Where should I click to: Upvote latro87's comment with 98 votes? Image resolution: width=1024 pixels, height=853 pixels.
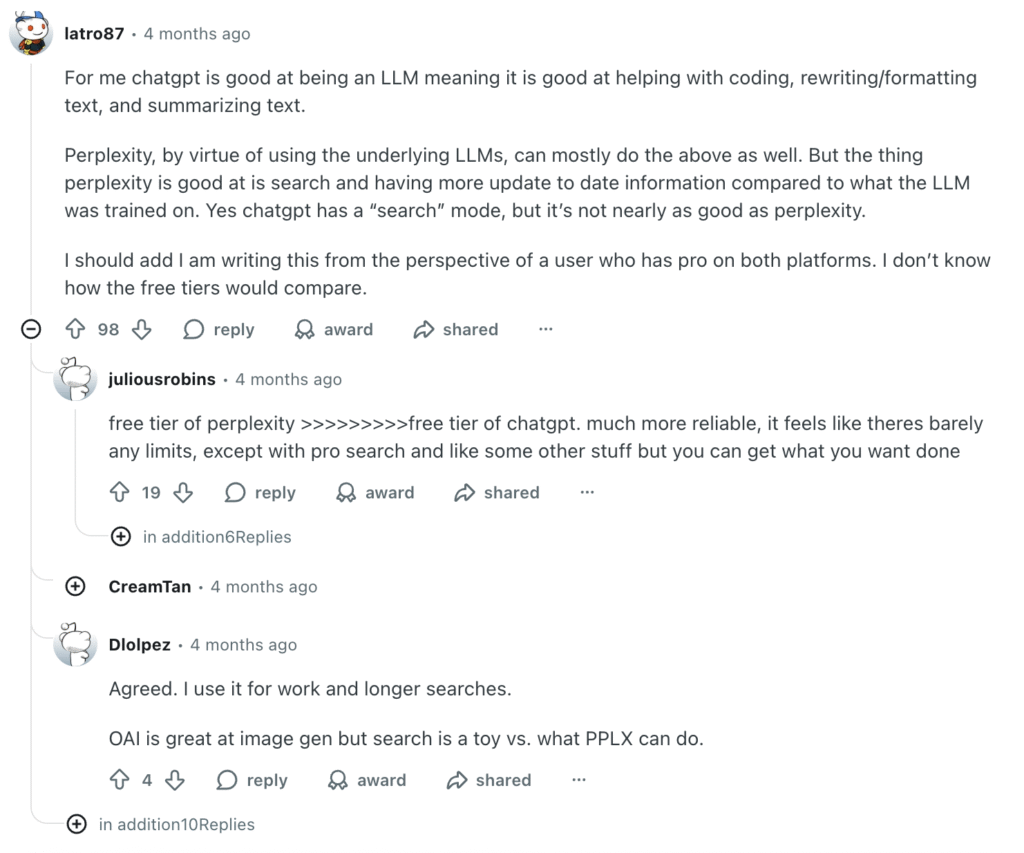(x=75, y=329)
